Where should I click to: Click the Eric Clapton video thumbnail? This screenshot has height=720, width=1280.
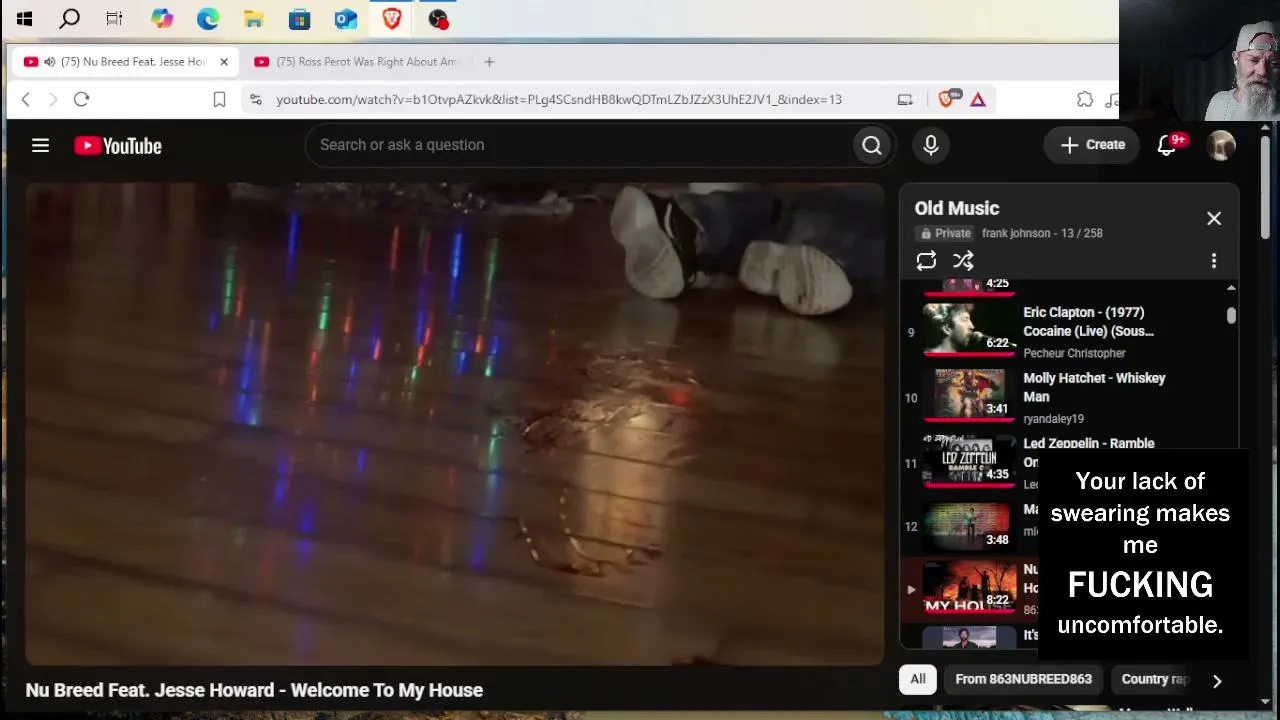[968, 329]
